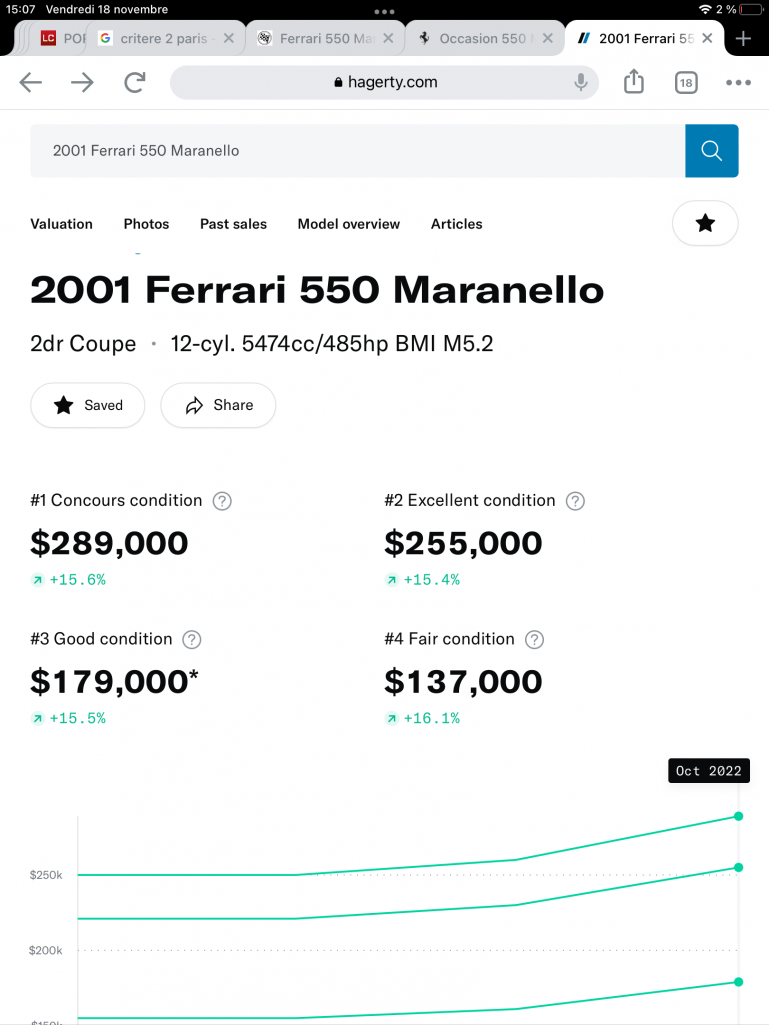Image resolution: width=769 pixels, height=1025 pixels.
Task: Open the browser three-dot menu
Action: [x=738, y=82]
